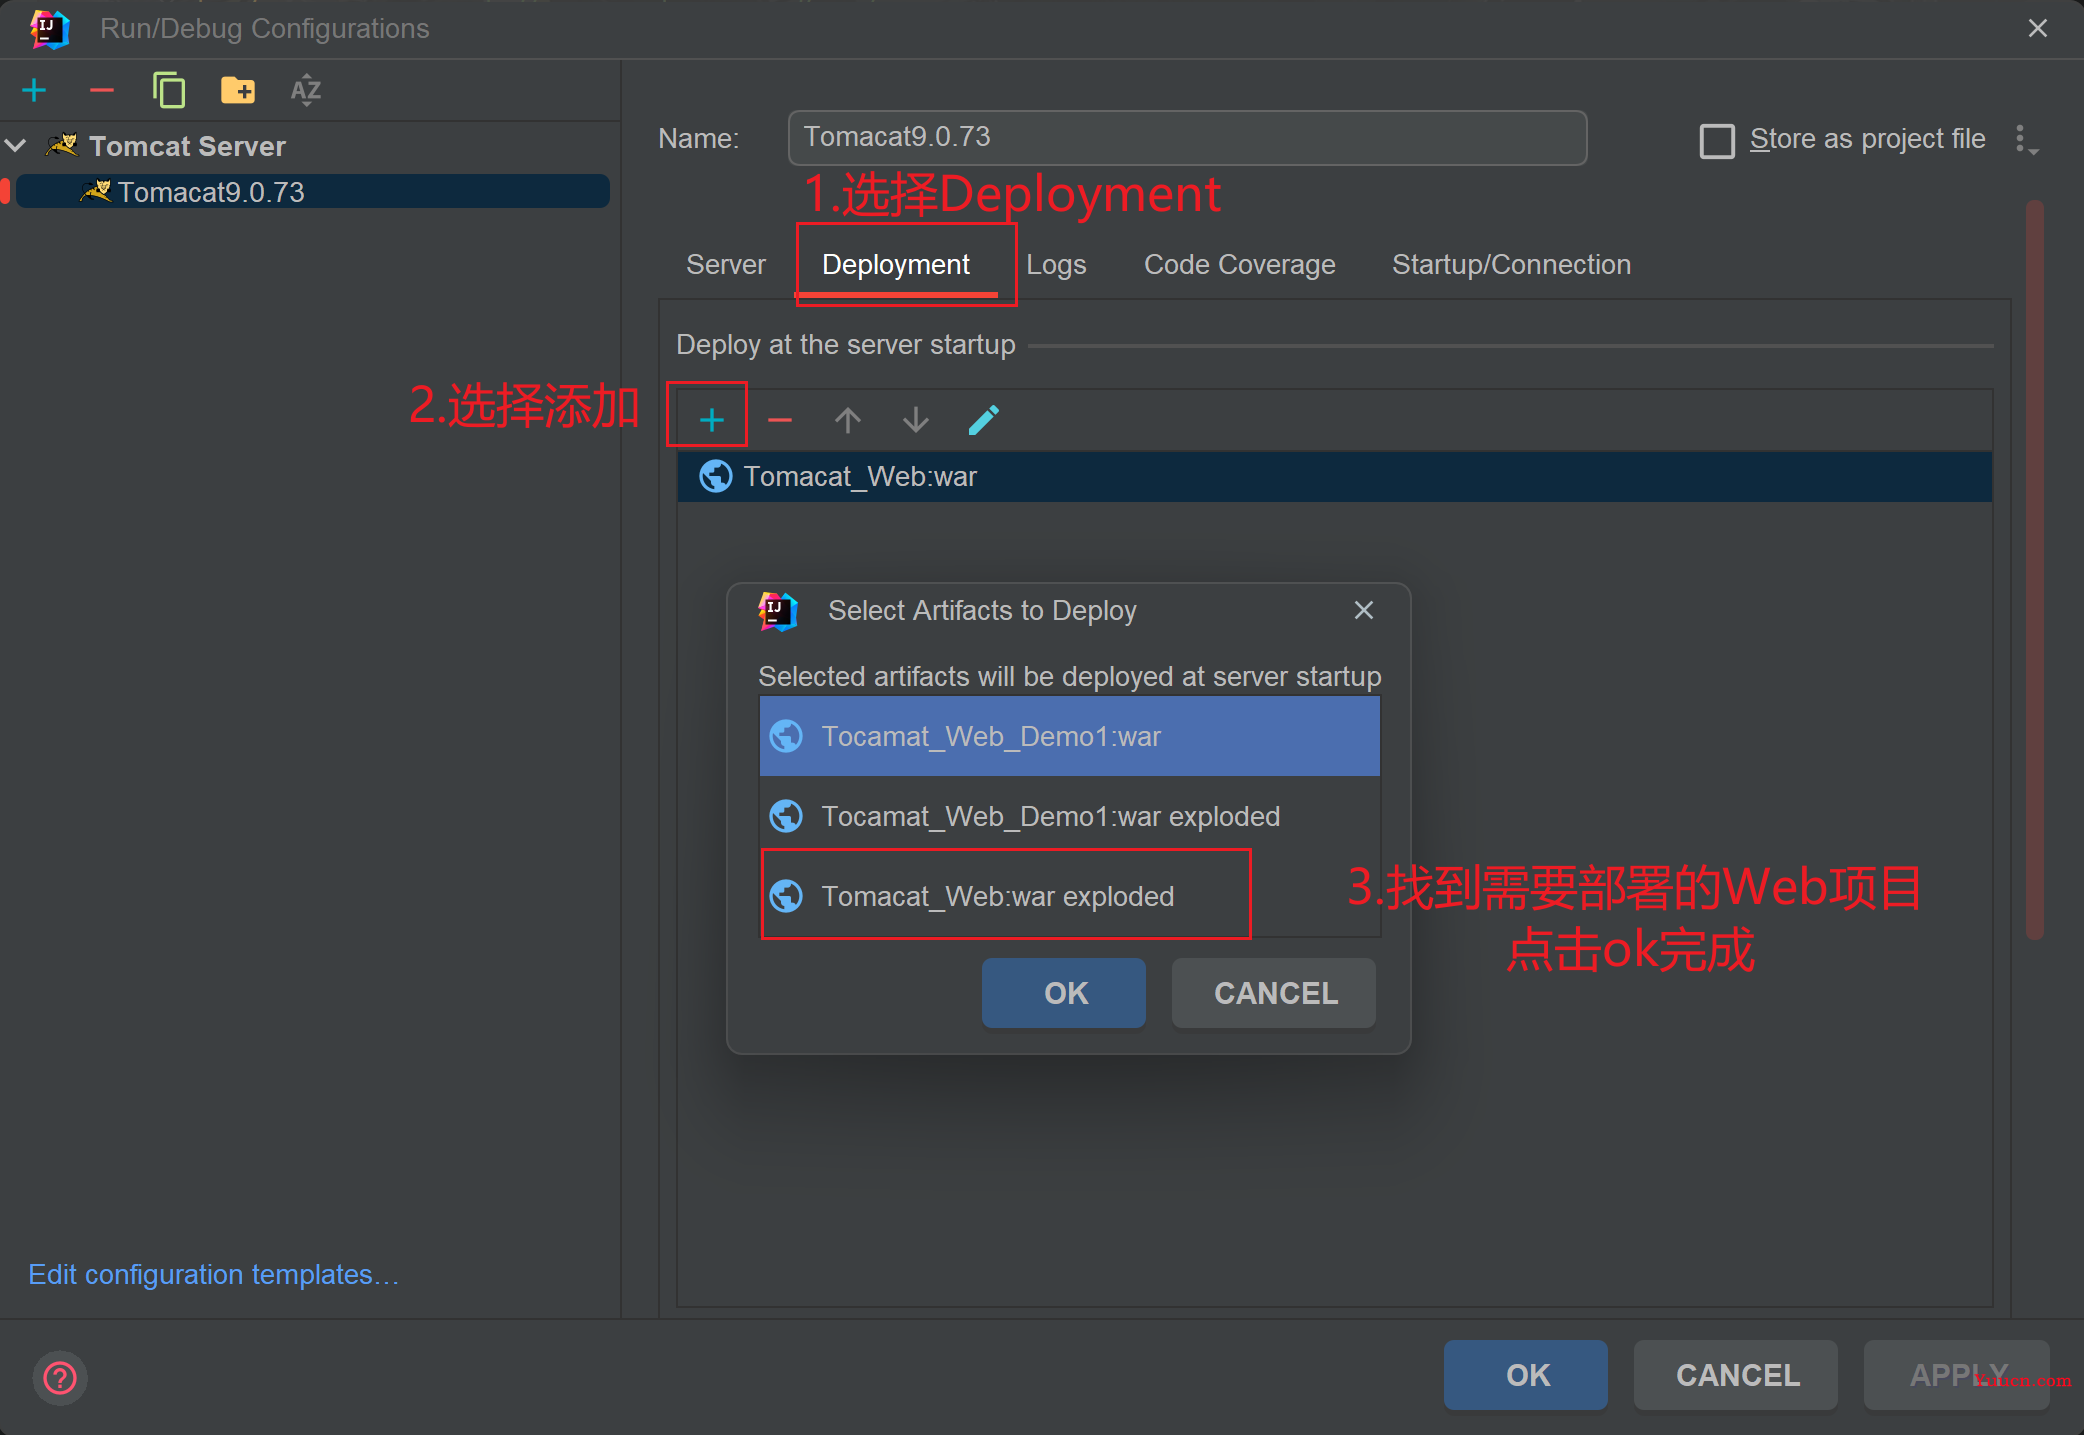Click the globe icon next to Tocamat_Web_Demo1:war
2084x1435 pixels.
pyautogui.click(x=787, y=735)
